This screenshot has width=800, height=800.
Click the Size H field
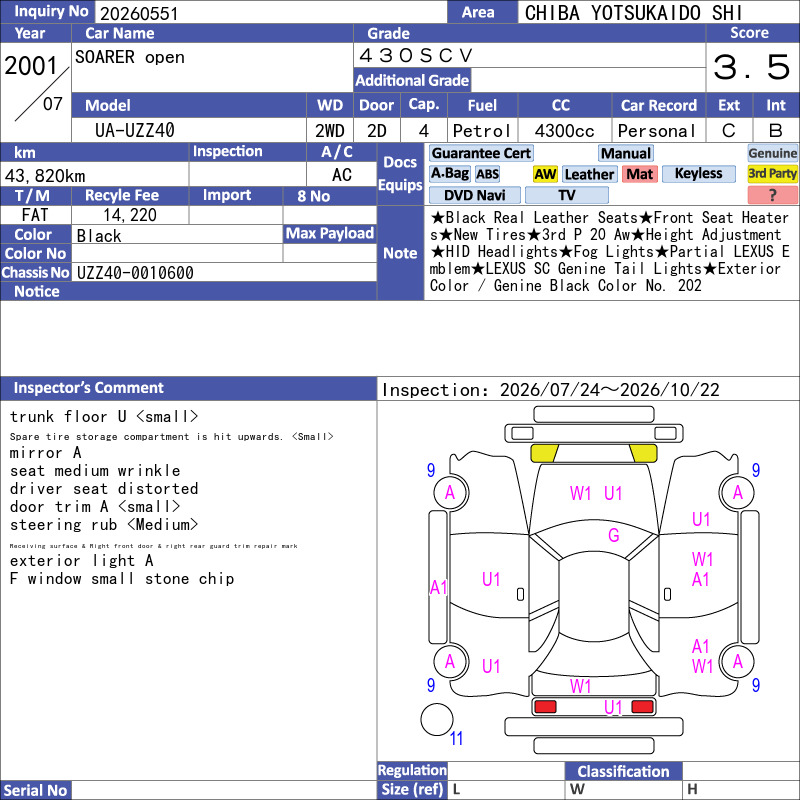pos(741,790)
